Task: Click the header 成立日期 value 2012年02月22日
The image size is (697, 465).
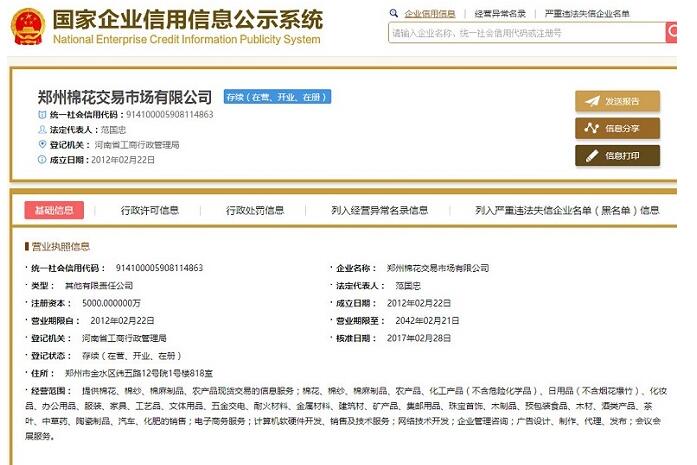Action: click(123, 160)
